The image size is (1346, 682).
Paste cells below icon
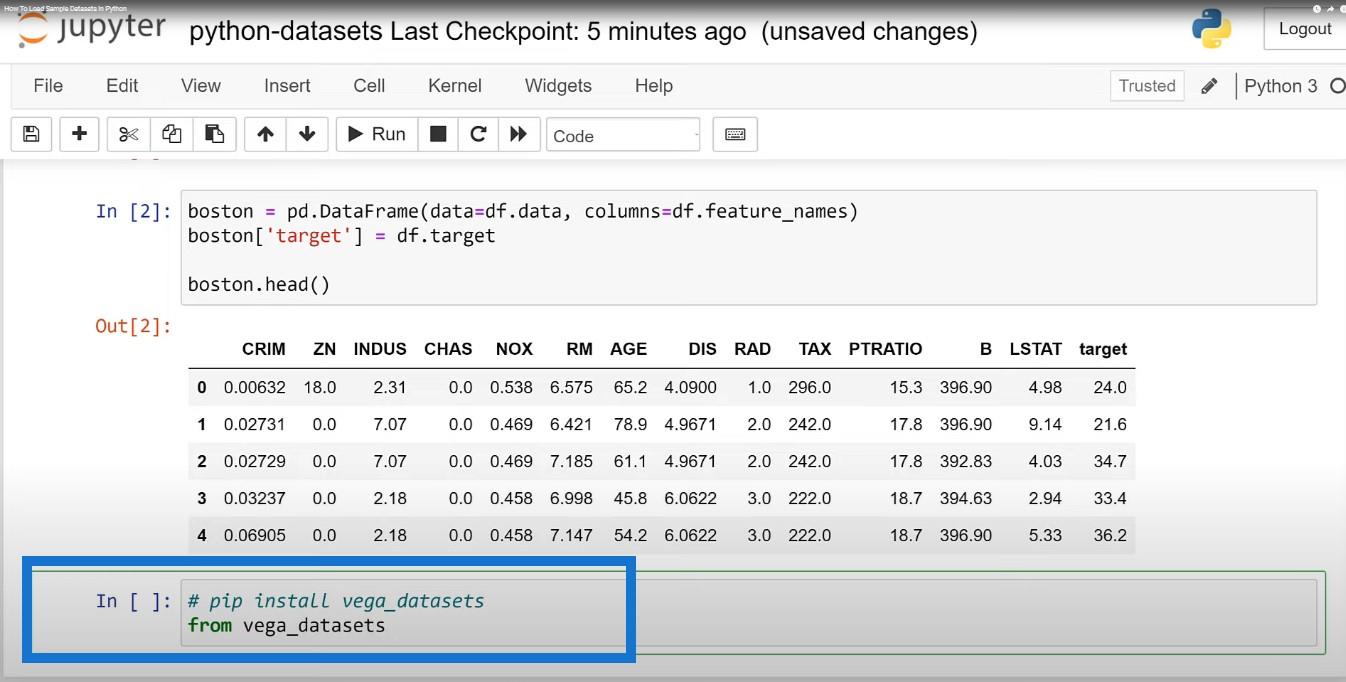(214, 134)
